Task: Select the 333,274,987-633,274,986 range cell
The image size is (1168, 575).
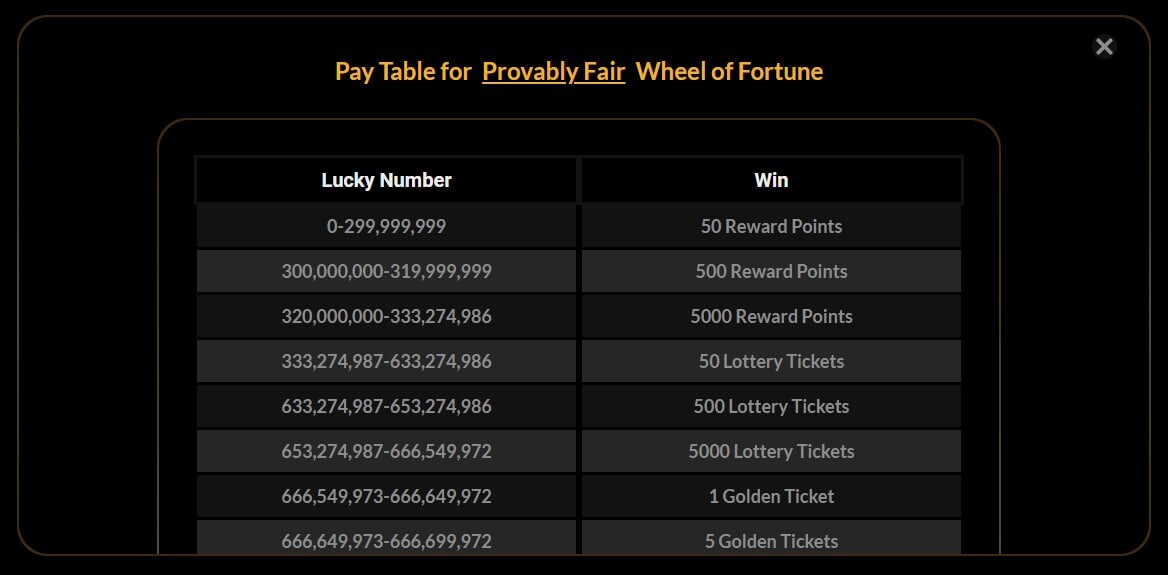Action: 386,361
